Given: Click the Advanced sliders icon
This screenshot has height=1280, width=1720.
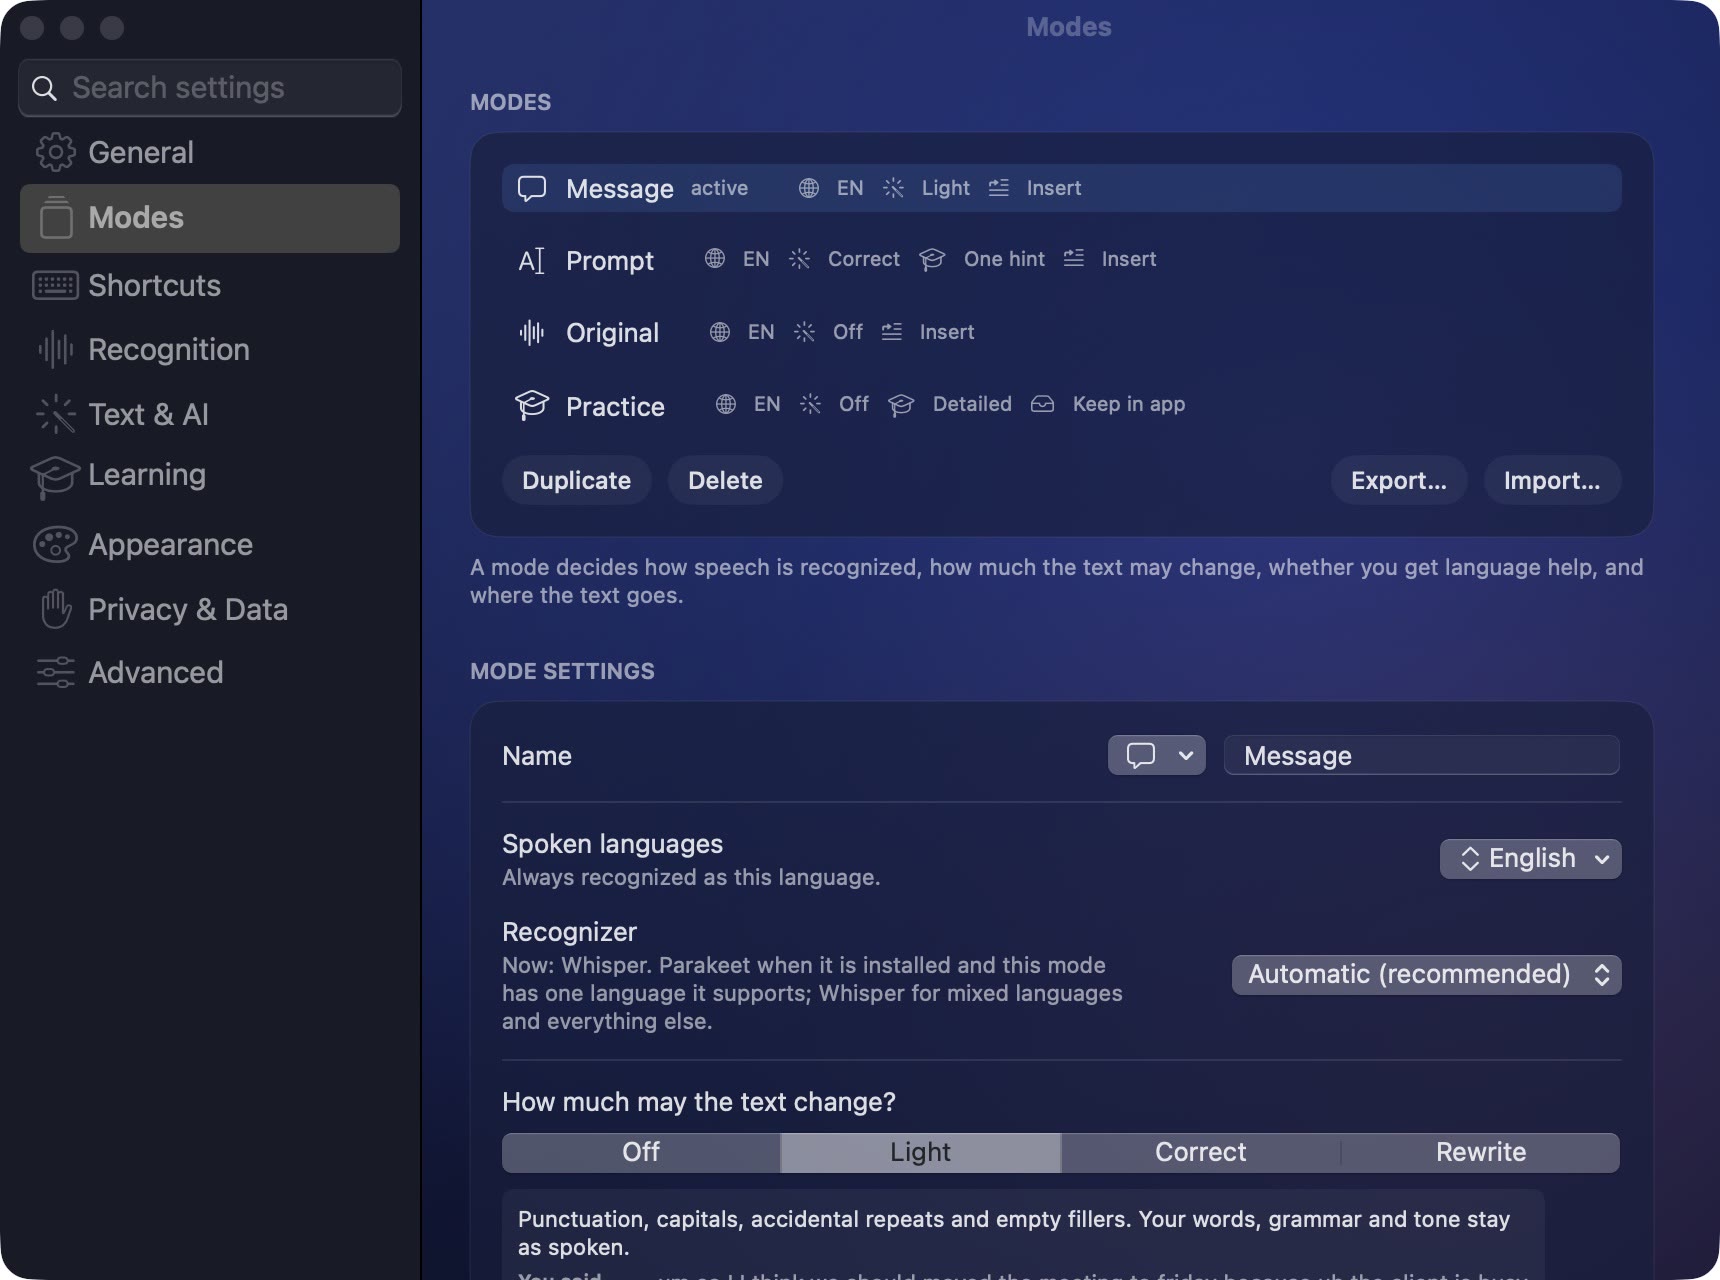Looking at the screenshot, I should click(55, 672).
